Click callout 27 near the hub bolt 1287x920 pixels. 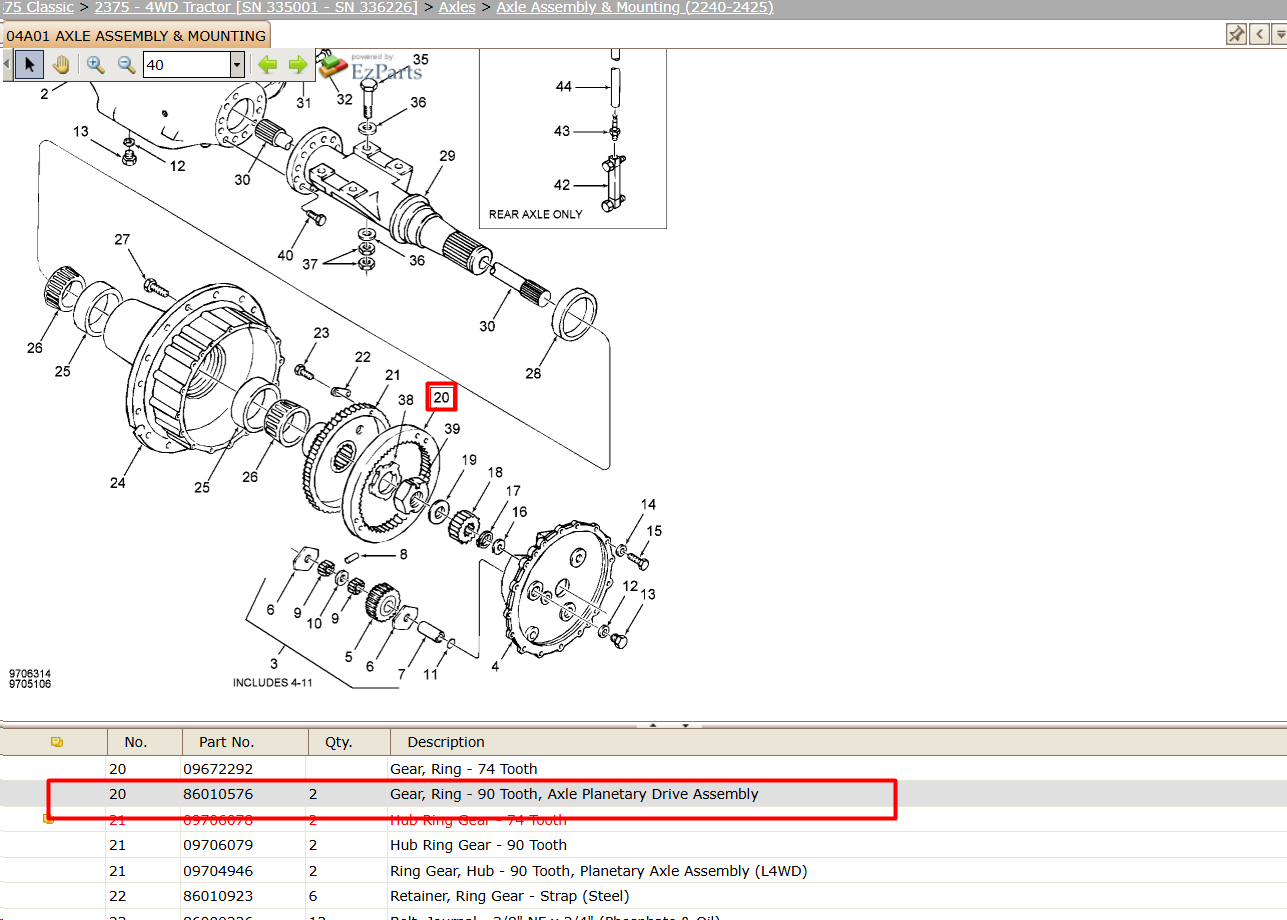(122, 240)
